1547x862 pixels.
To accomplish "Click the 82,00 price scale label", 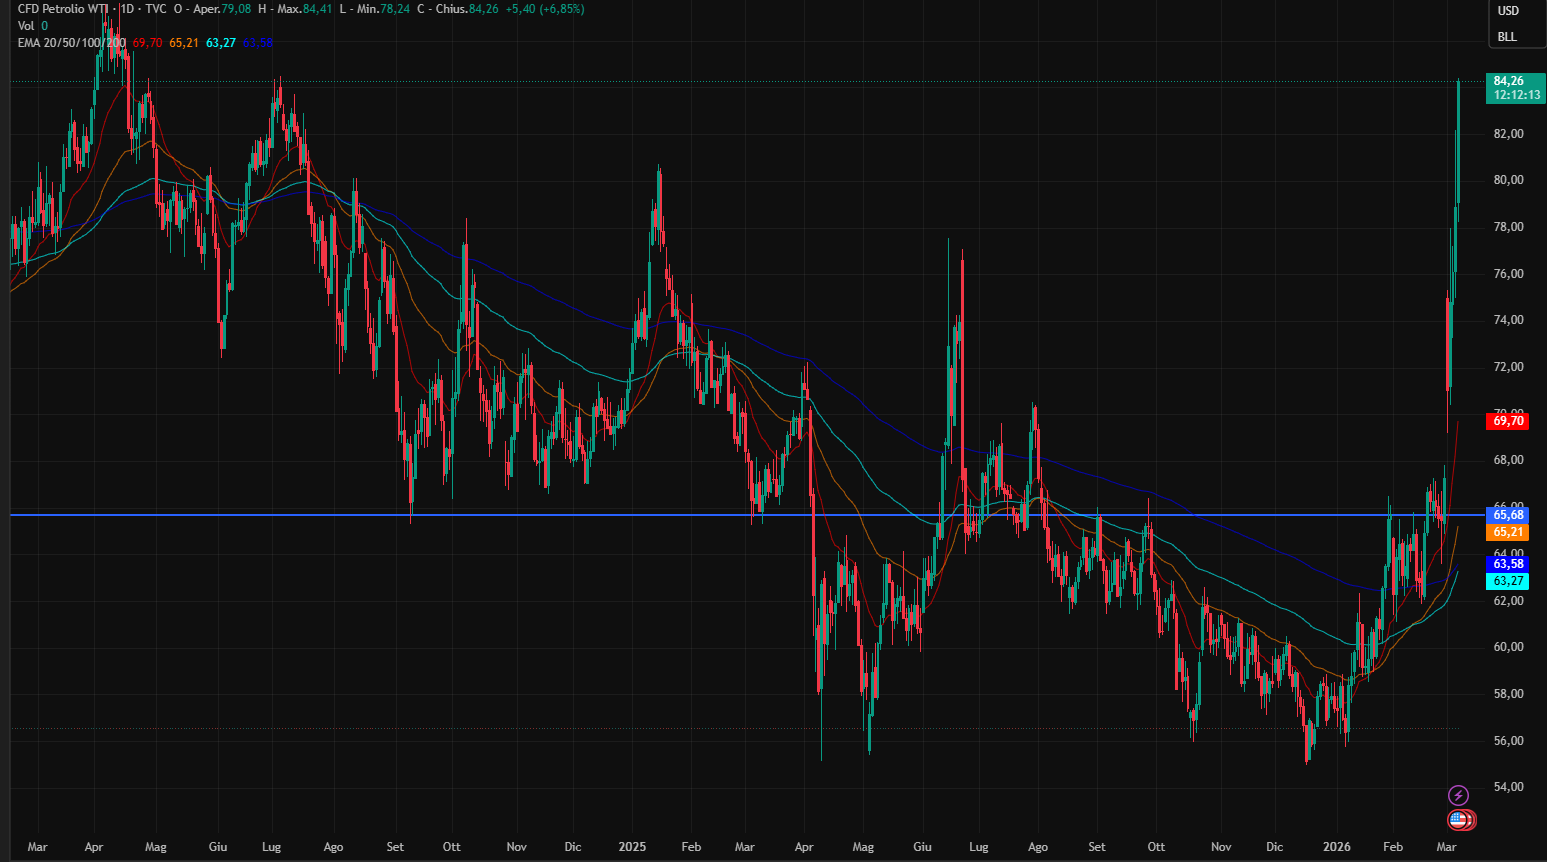I will 1508,134.
